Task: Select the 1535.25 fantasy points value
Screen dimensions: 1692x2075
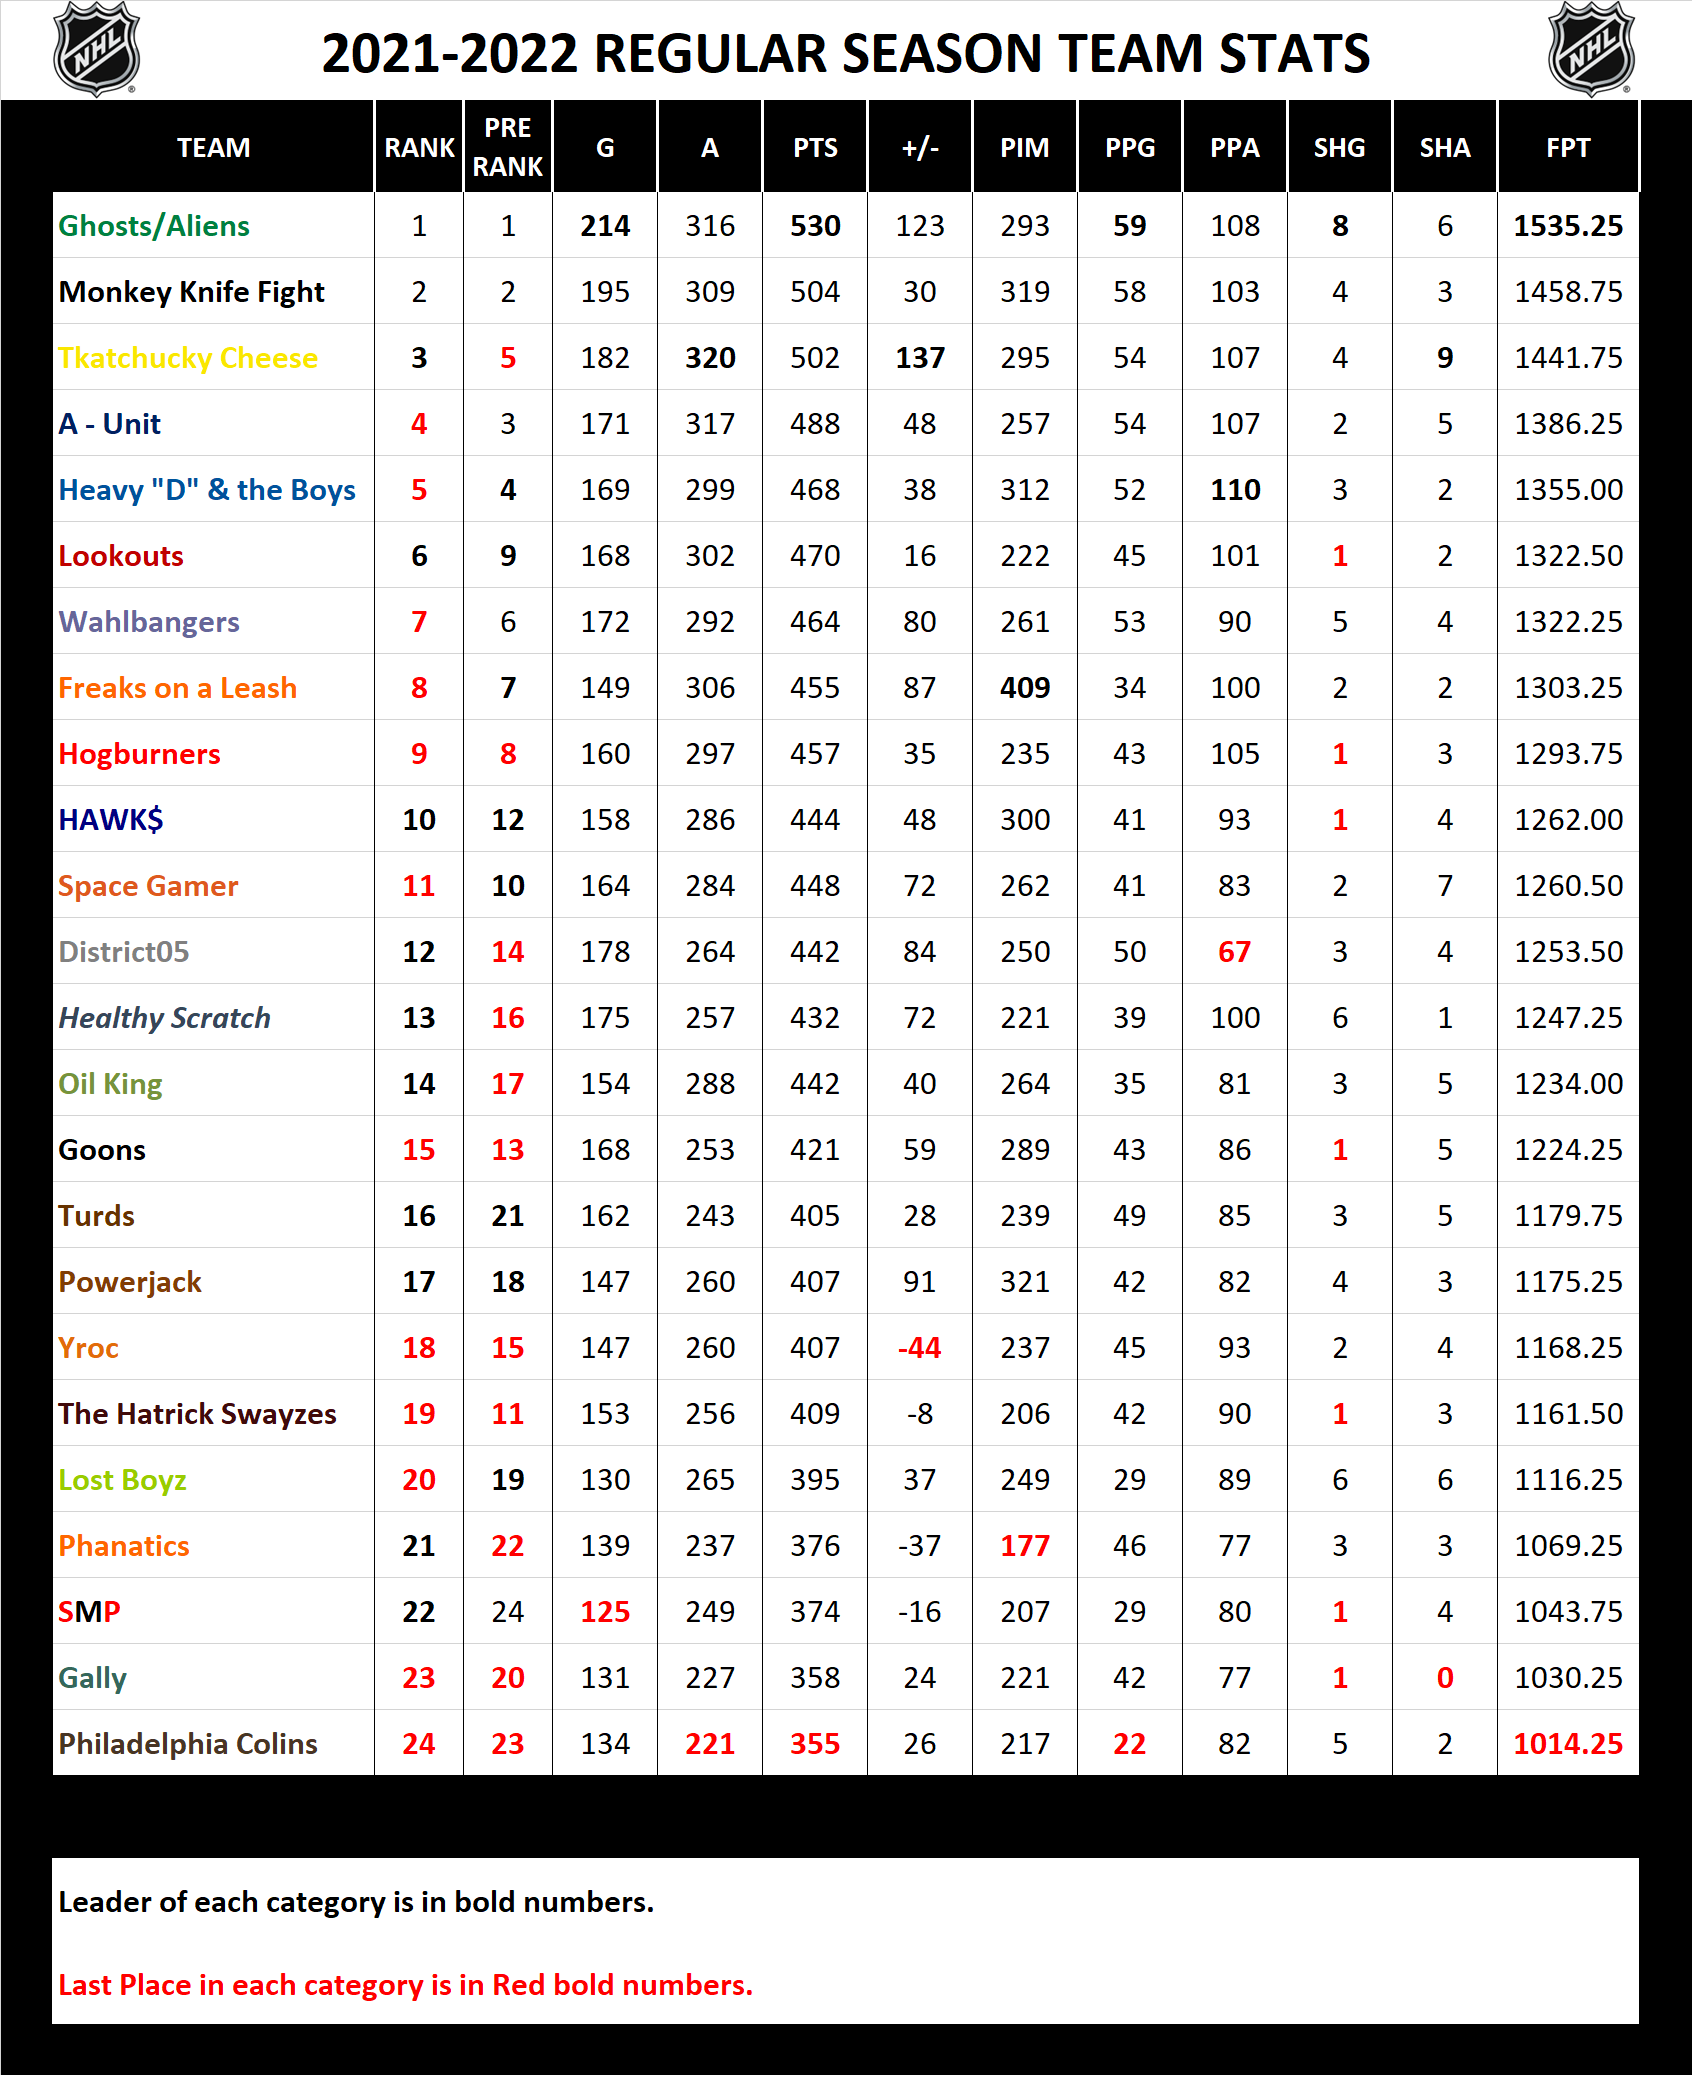Action: pyautogui.click(x=1567, y=226)
